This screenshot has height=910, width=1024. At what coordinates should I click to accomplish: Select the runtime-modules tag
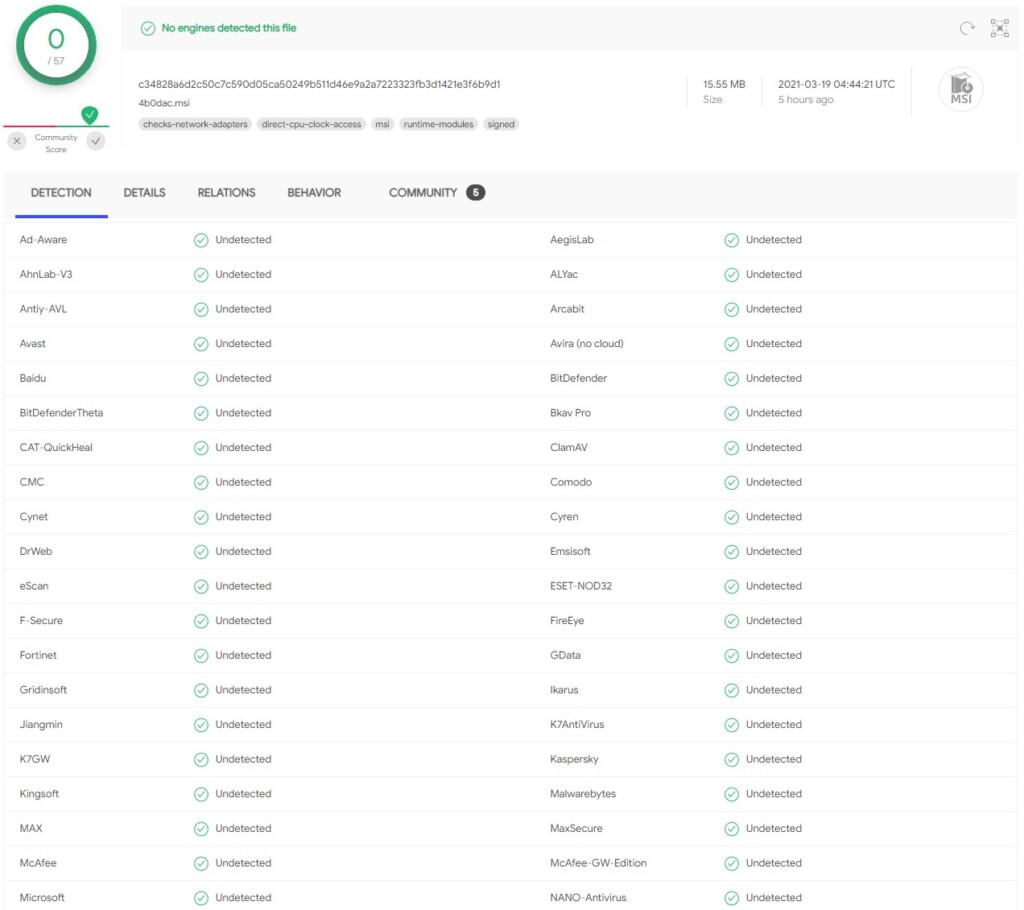point(438,124)
